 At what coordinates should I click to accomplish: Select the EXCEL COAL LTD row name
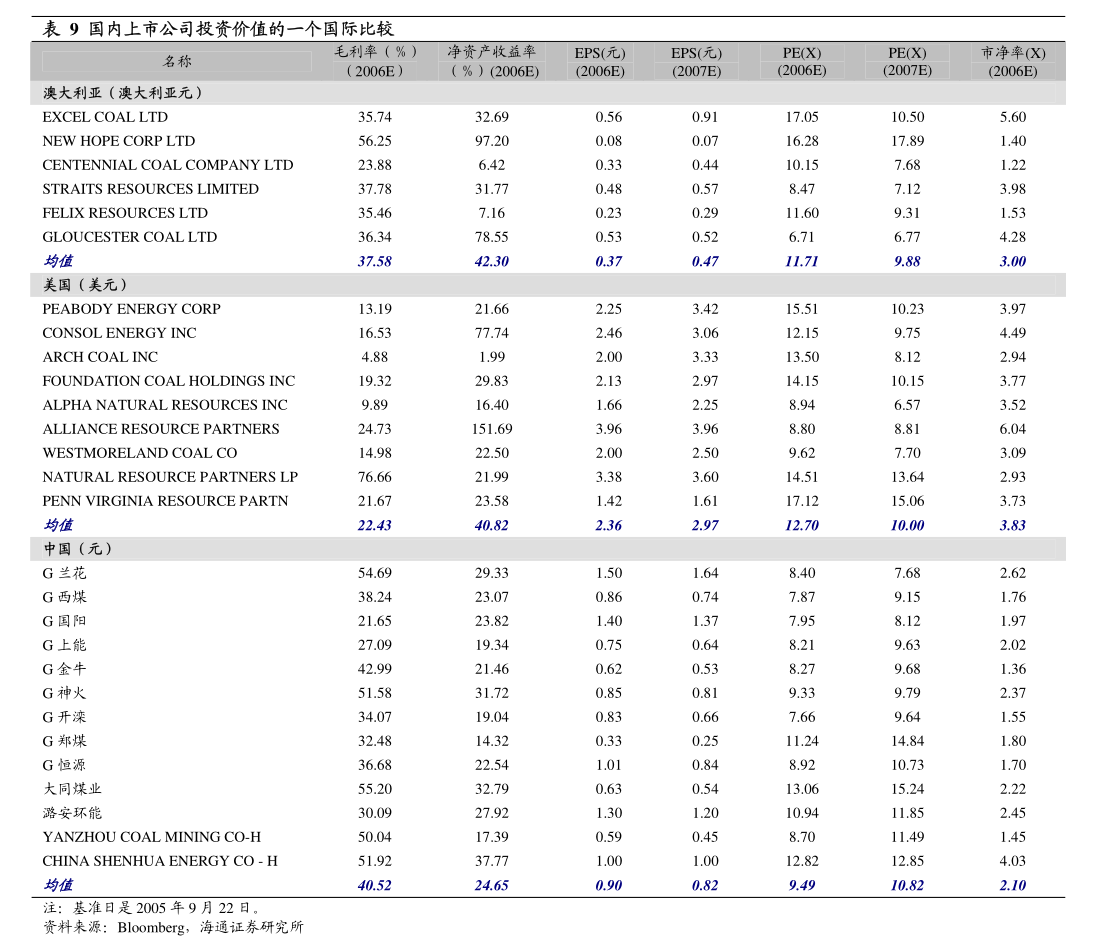[x=105, y=117]
